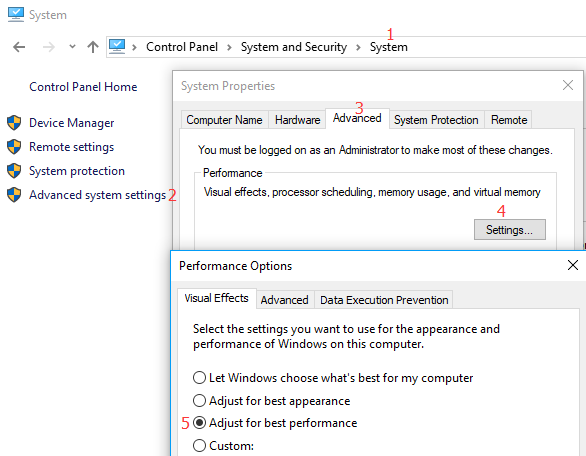Click the shield icon beside Device Manager

(x=14, y=123)
